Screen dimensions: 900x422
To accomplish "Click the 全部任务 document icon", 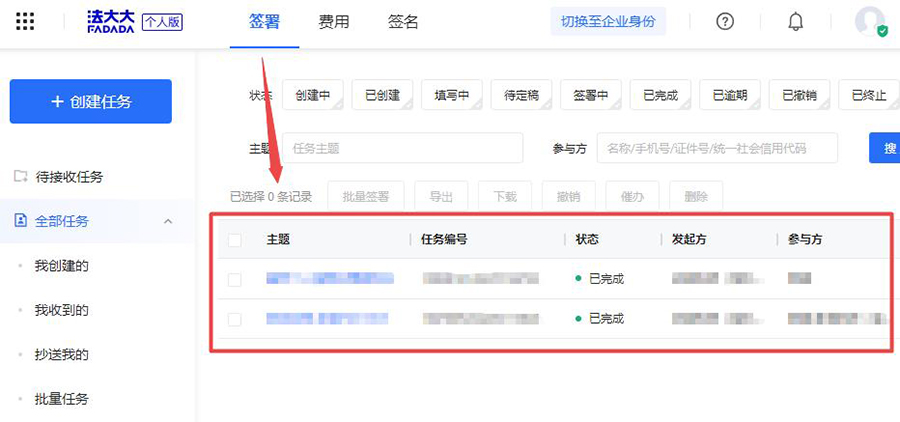I will [20, 221].
